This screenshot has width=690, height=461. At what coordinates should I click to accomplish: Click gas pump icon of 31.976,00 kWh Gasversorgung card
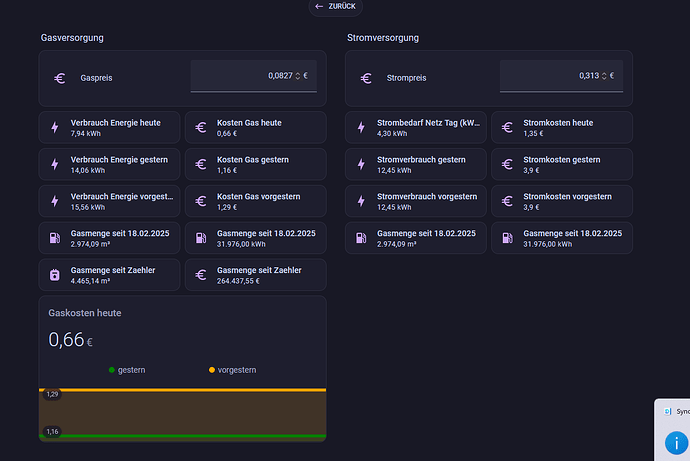201,238
